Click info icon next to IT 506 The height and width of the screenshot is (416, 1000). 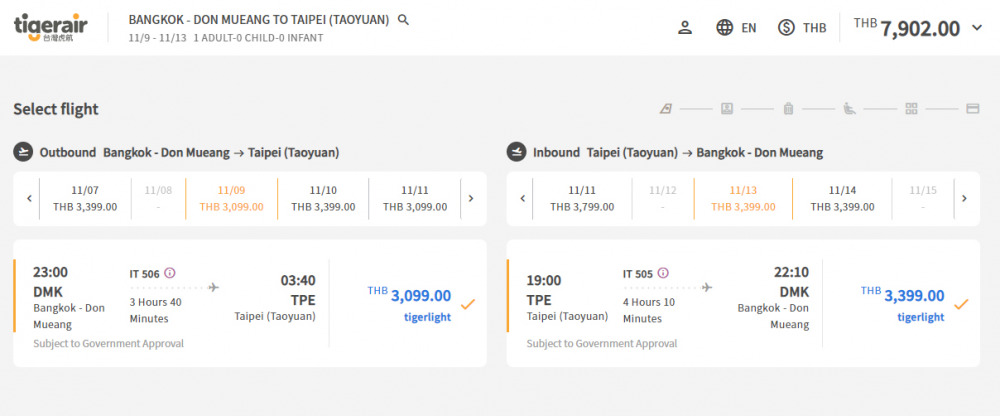[x=170, y=273]
